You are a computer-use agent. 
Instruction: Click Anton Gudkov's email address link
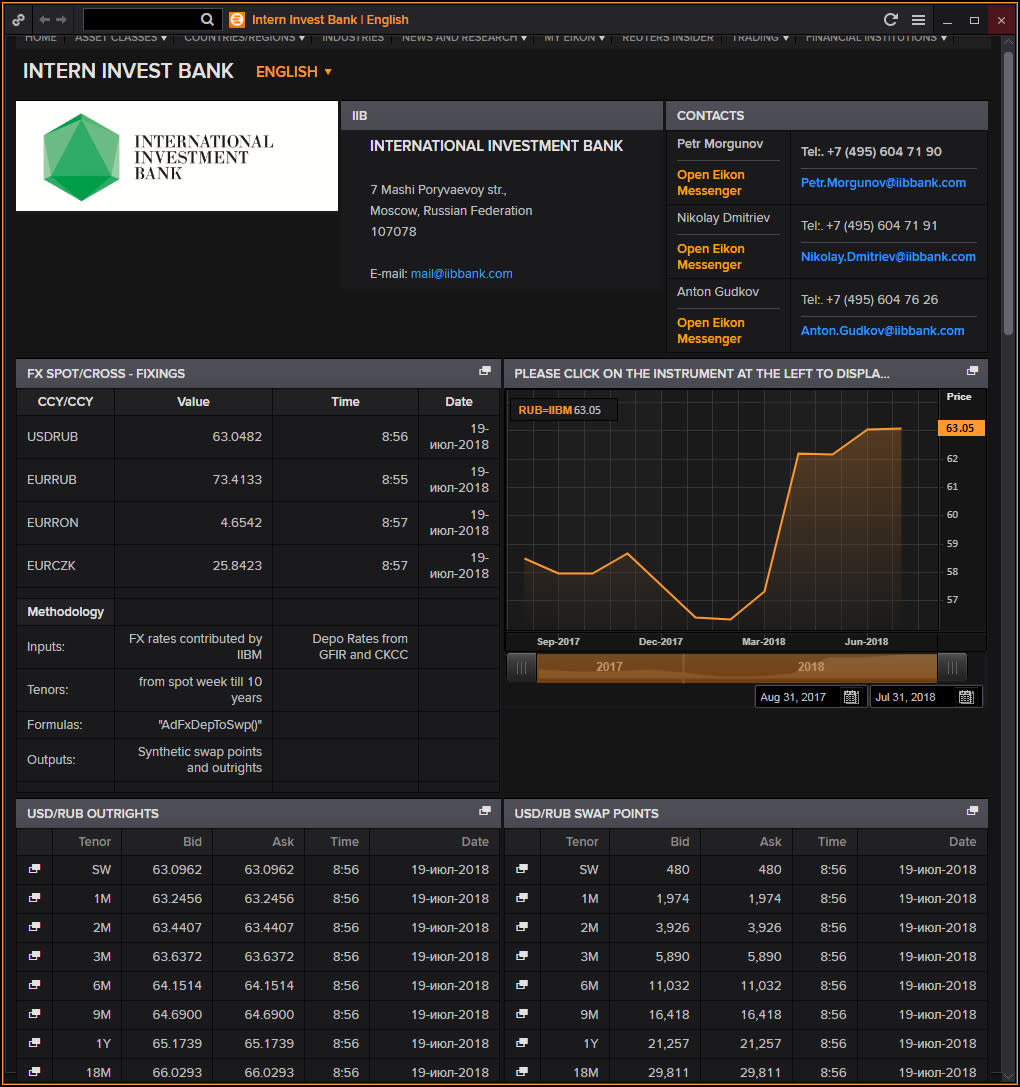click(x=882, y=331)
